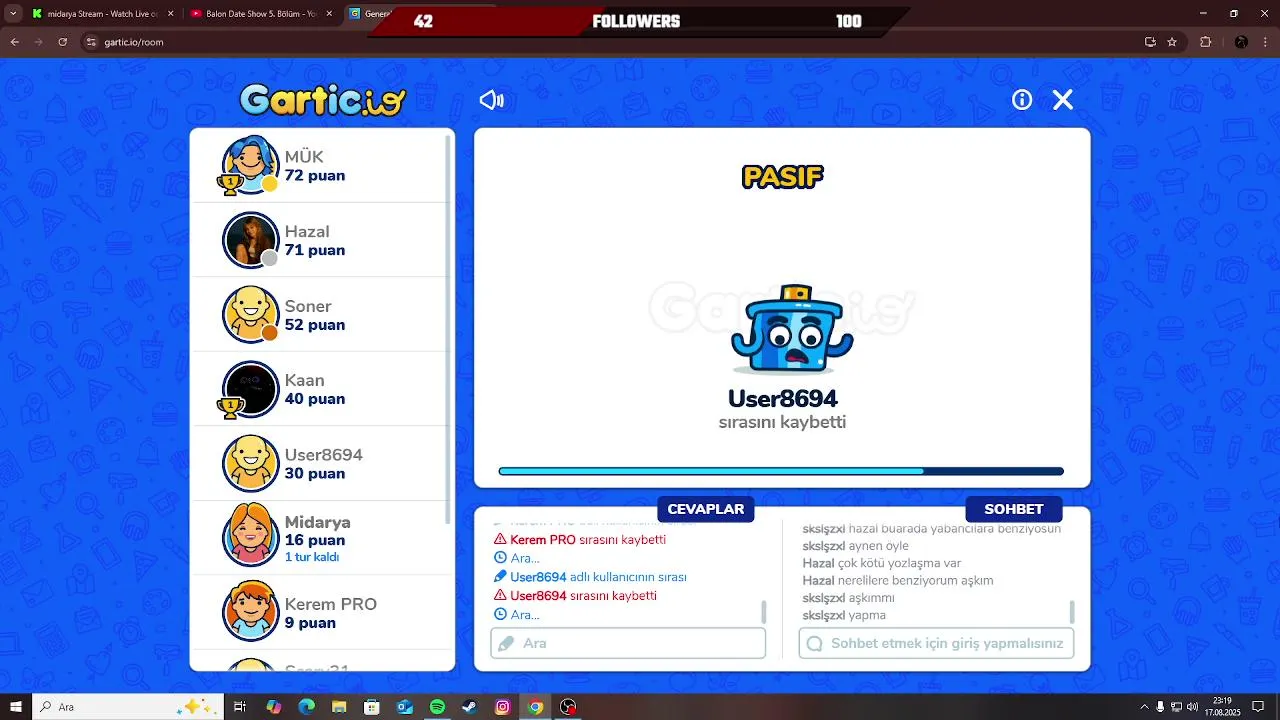Click 'User8694' name under the mascot
1280x720 pixels.
782,399
